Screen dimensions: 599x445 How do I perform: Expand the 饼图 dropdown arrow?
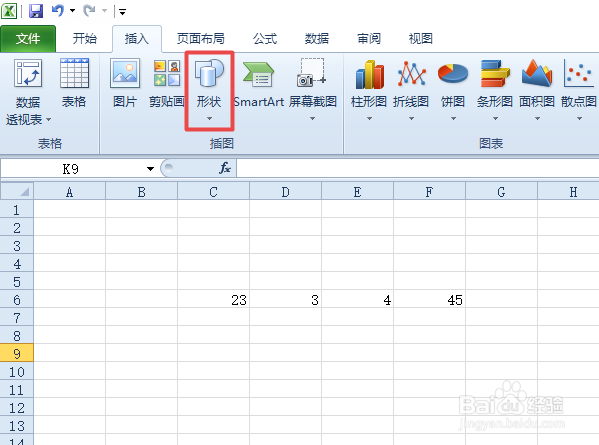coord(453,119)
